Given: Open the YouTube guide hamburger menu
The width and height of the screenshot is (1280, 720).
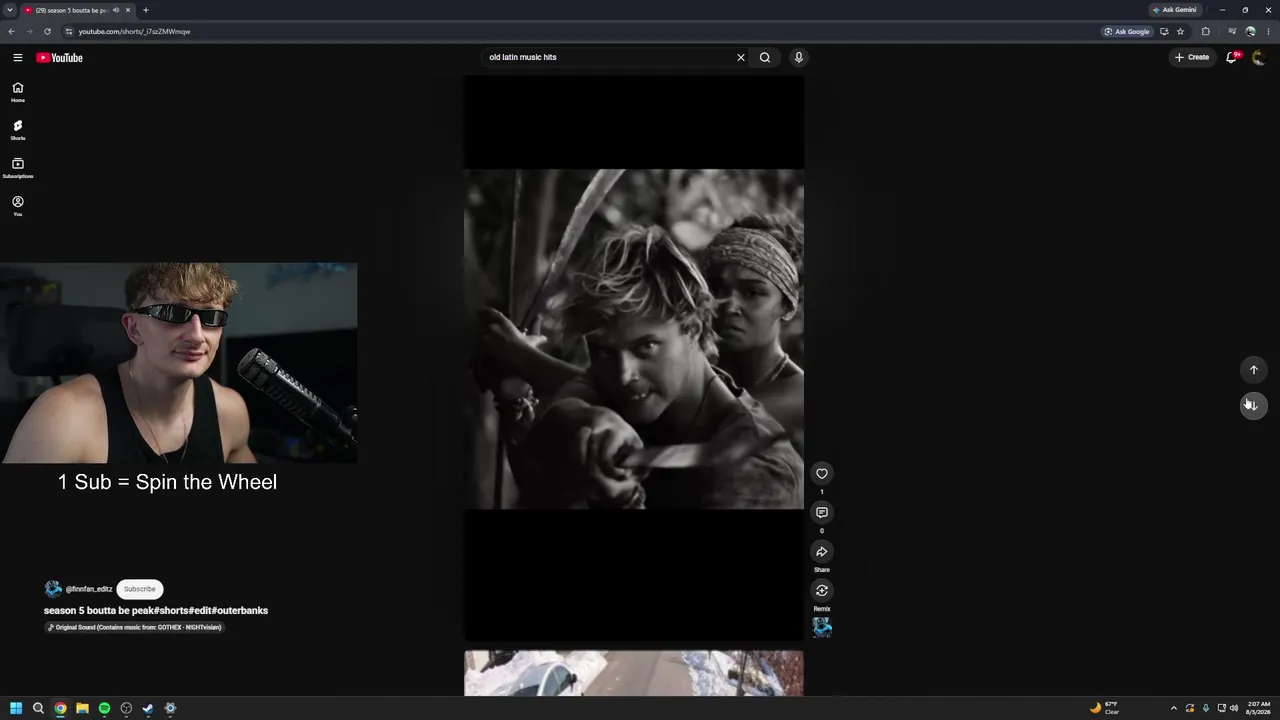Looking at the screenshot, I should tap(18, 57).
